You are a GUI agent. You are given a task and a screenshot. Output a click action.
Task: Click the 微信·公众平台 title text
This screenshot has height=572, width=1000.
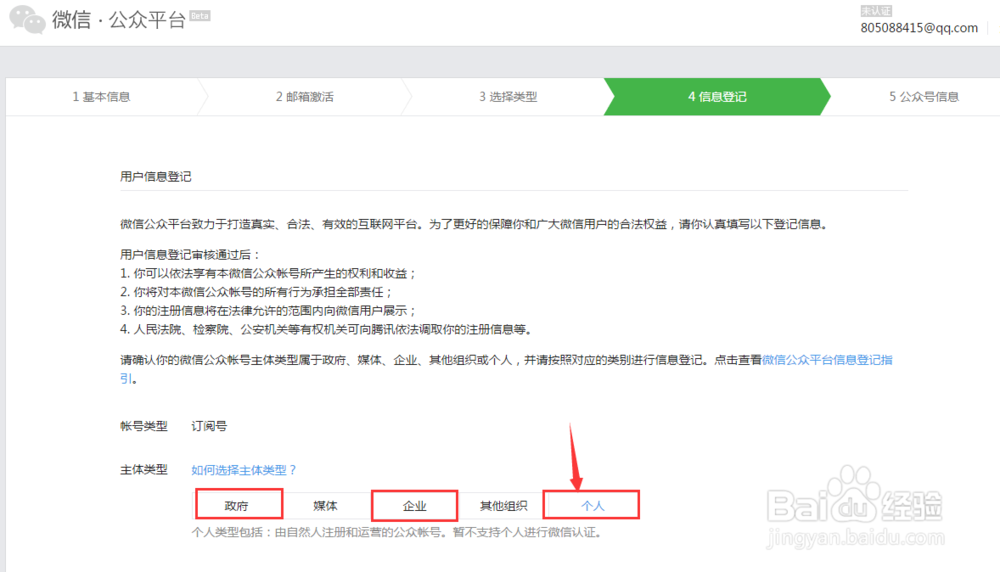tap(119, 20)
